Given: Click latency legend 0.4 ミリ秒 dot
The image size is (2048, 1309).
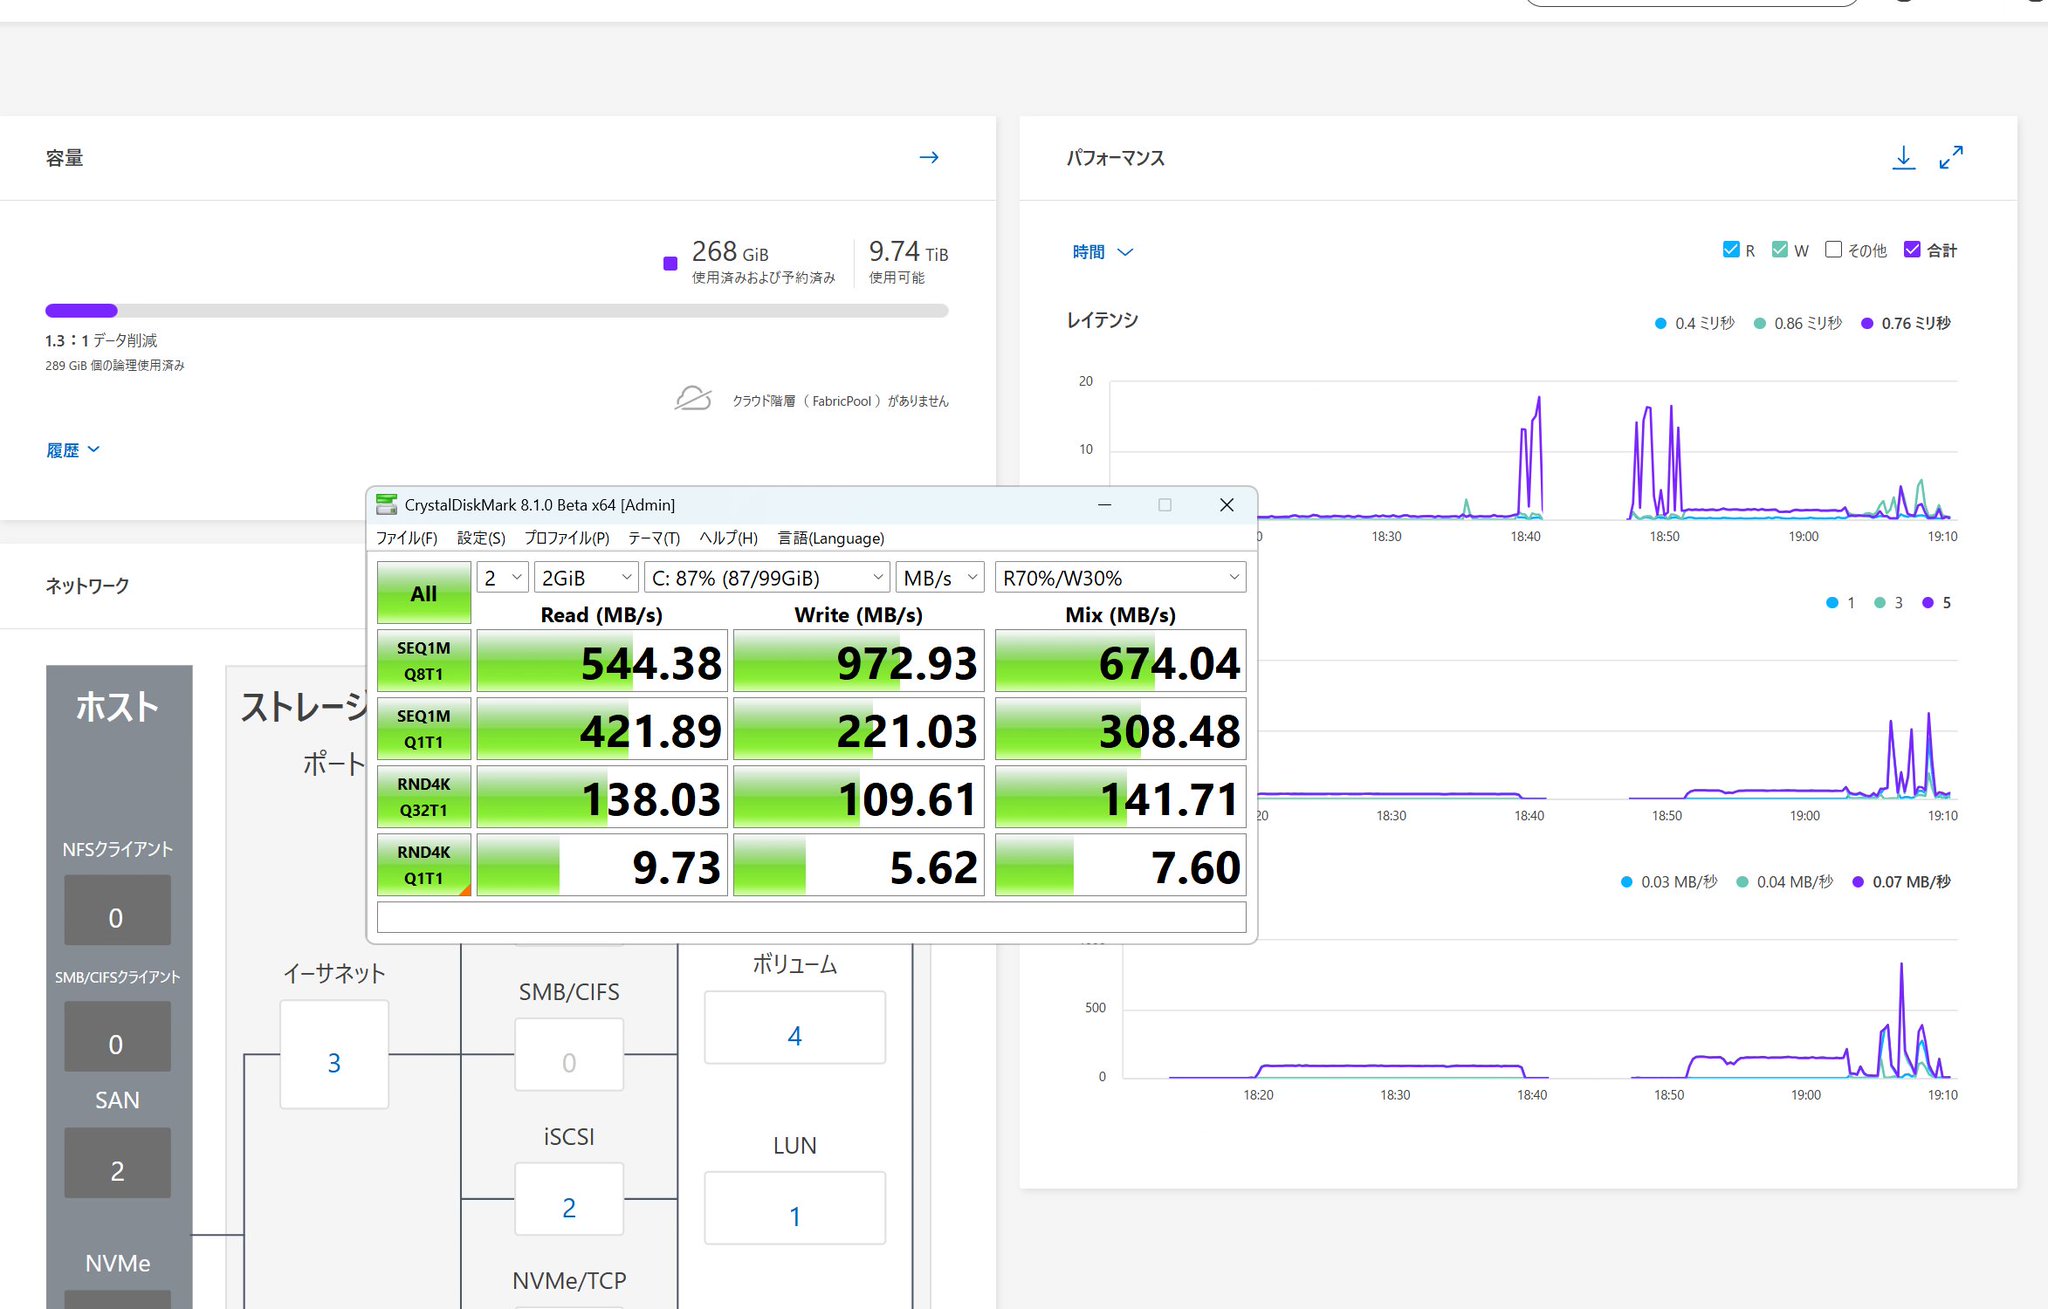Looking at the screenshot, I should click(x=1661, y=323).
